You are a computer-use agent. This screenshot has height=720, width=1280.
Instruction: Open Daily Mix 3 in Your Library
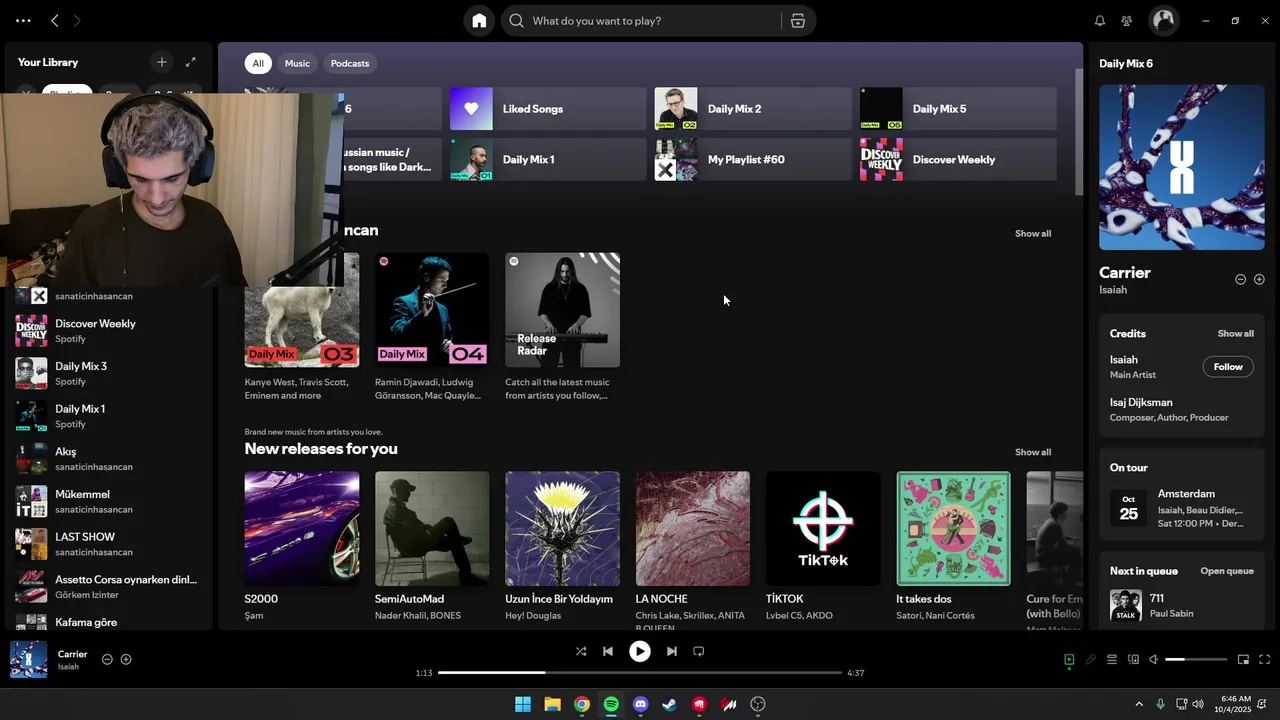click(x=107, y=373)
